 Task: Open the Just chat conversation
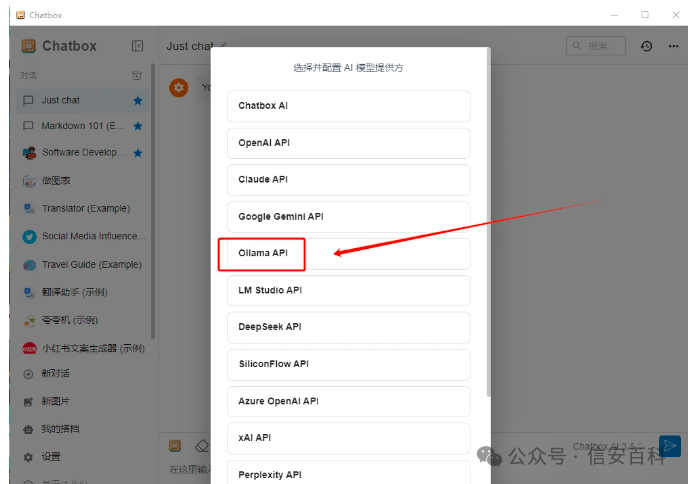pyautogui.click(x=83, y=100)
